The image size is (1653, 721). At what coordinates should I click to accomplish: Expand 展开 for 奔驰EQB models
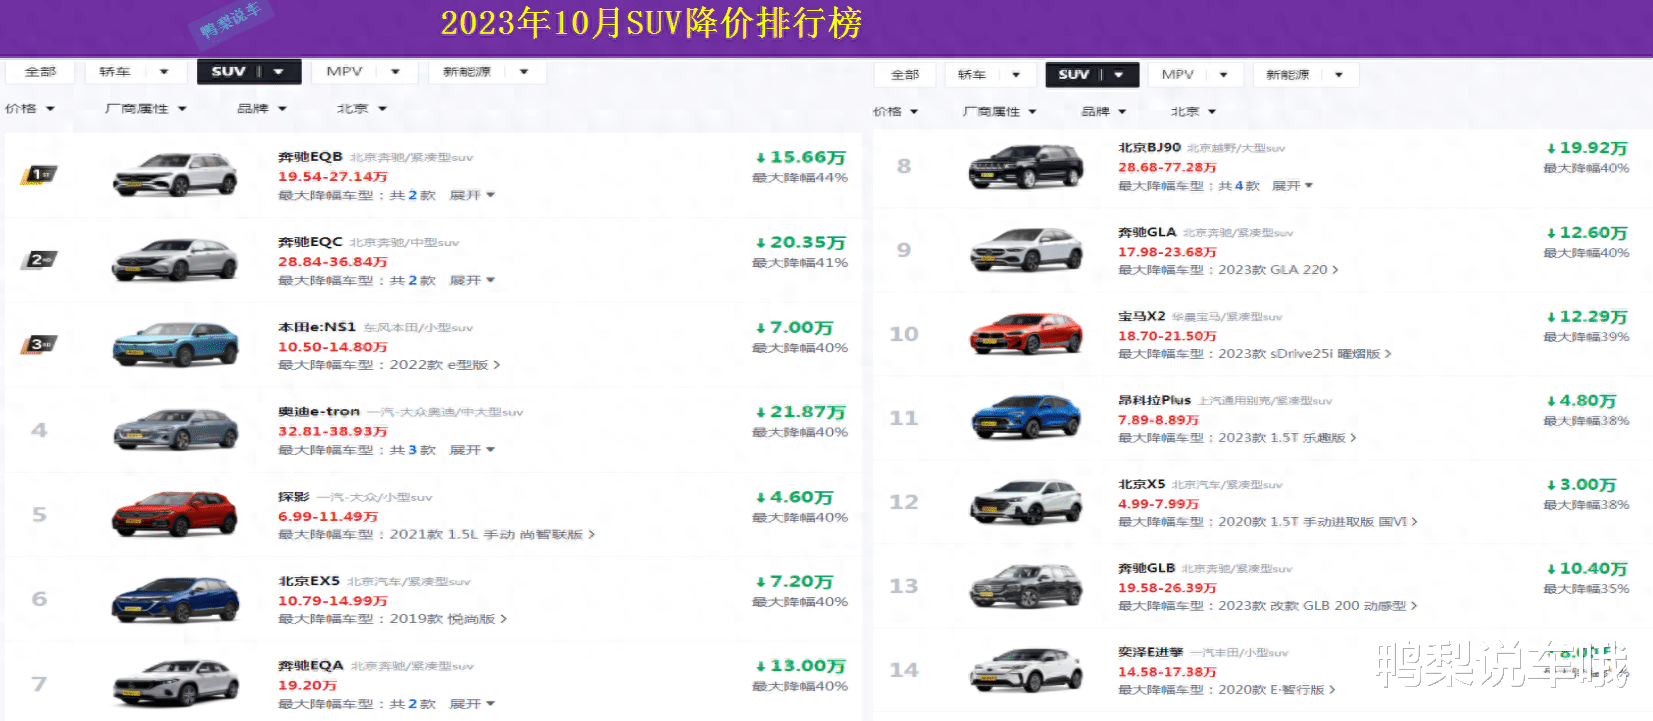[472, 195]
